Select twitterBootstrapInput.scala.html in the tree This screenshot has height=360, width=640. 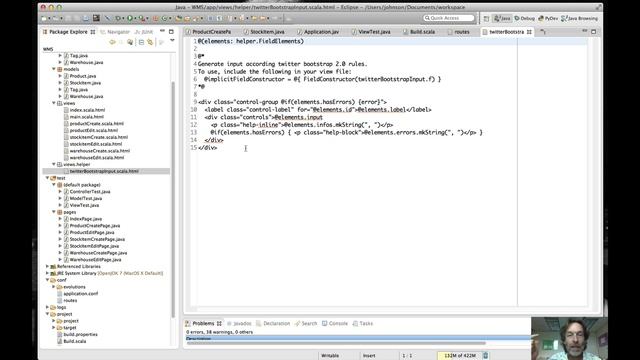pyautogui.click(x=104, y=171)
